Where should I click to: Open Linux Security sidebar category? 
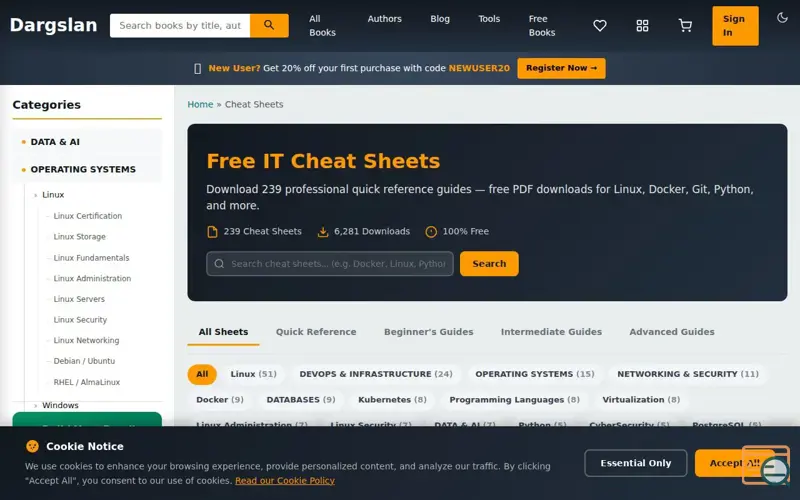(x=80, y=320)
